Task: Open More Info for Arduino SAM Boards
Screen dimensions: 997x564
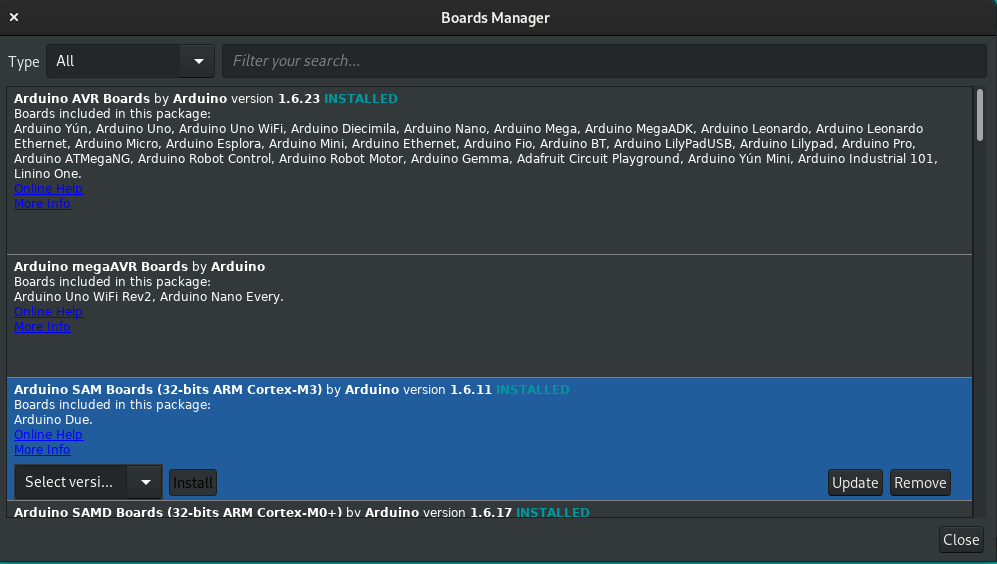Action: [x=42, y=450]
